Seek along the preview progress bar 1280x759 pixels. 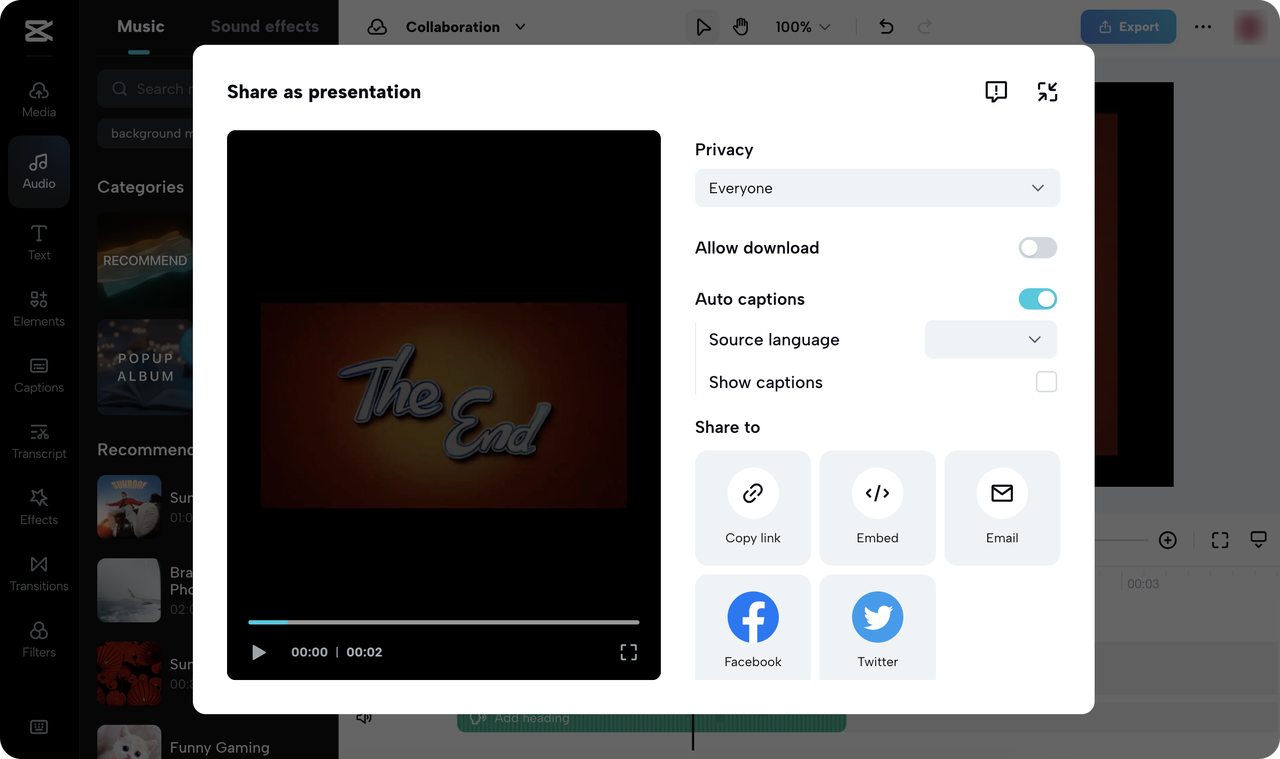444,622
